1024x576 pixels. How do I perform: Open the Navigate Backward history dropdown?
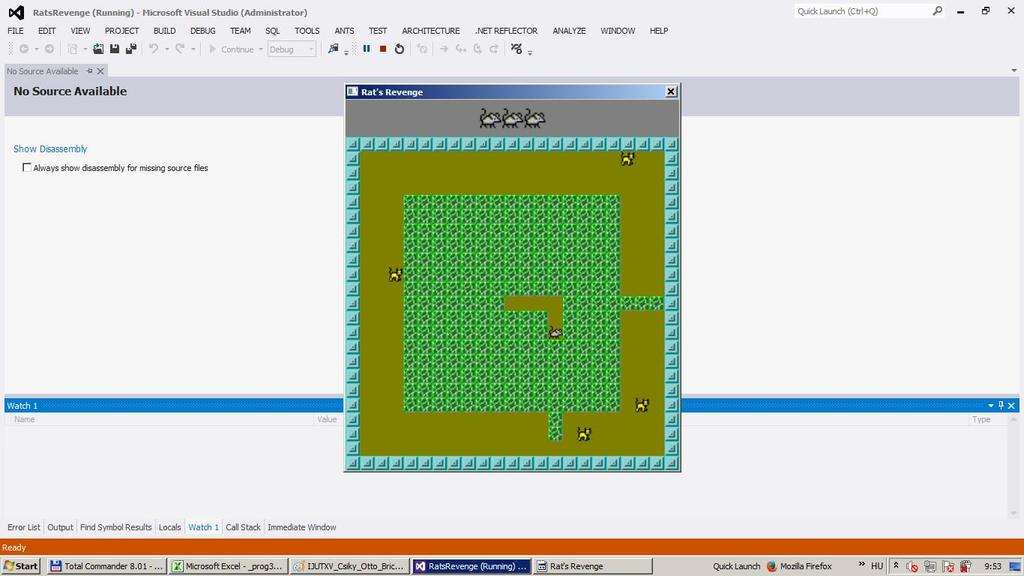[x=37, y=49]
